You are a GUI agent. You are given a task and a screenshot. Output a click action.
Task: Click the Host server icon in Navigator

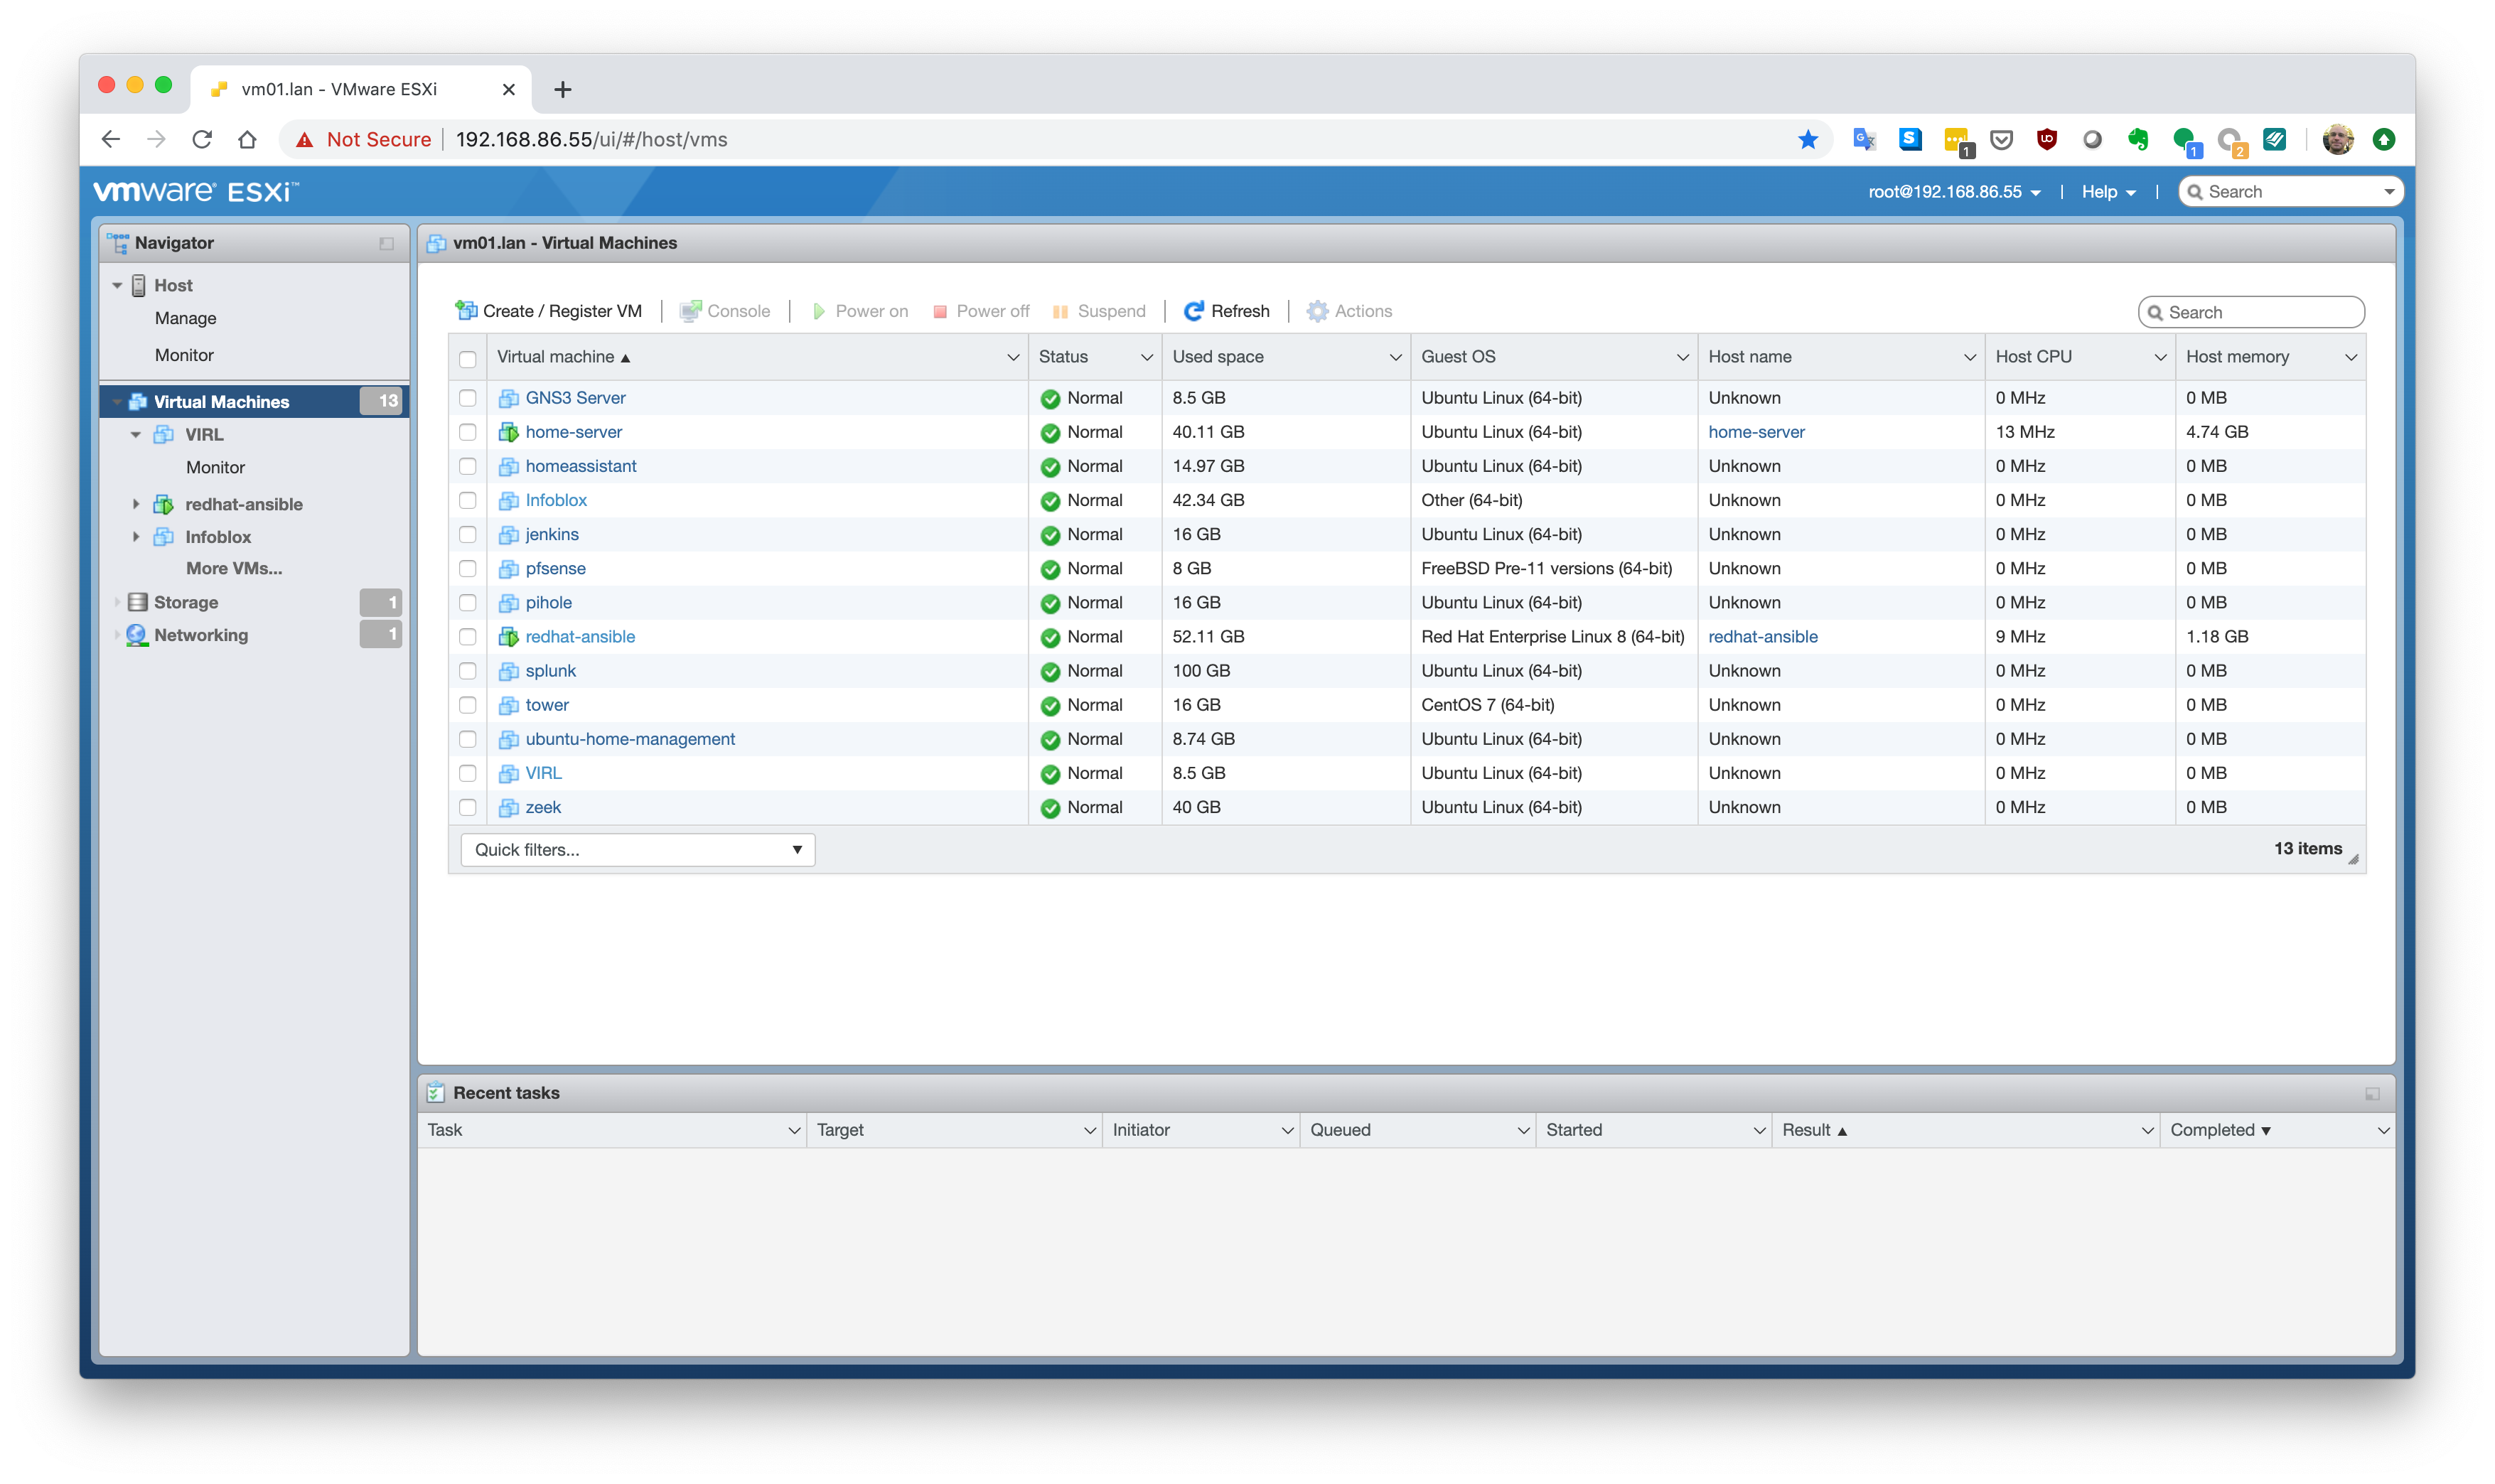pyautogui.click(x=139, y=286)
